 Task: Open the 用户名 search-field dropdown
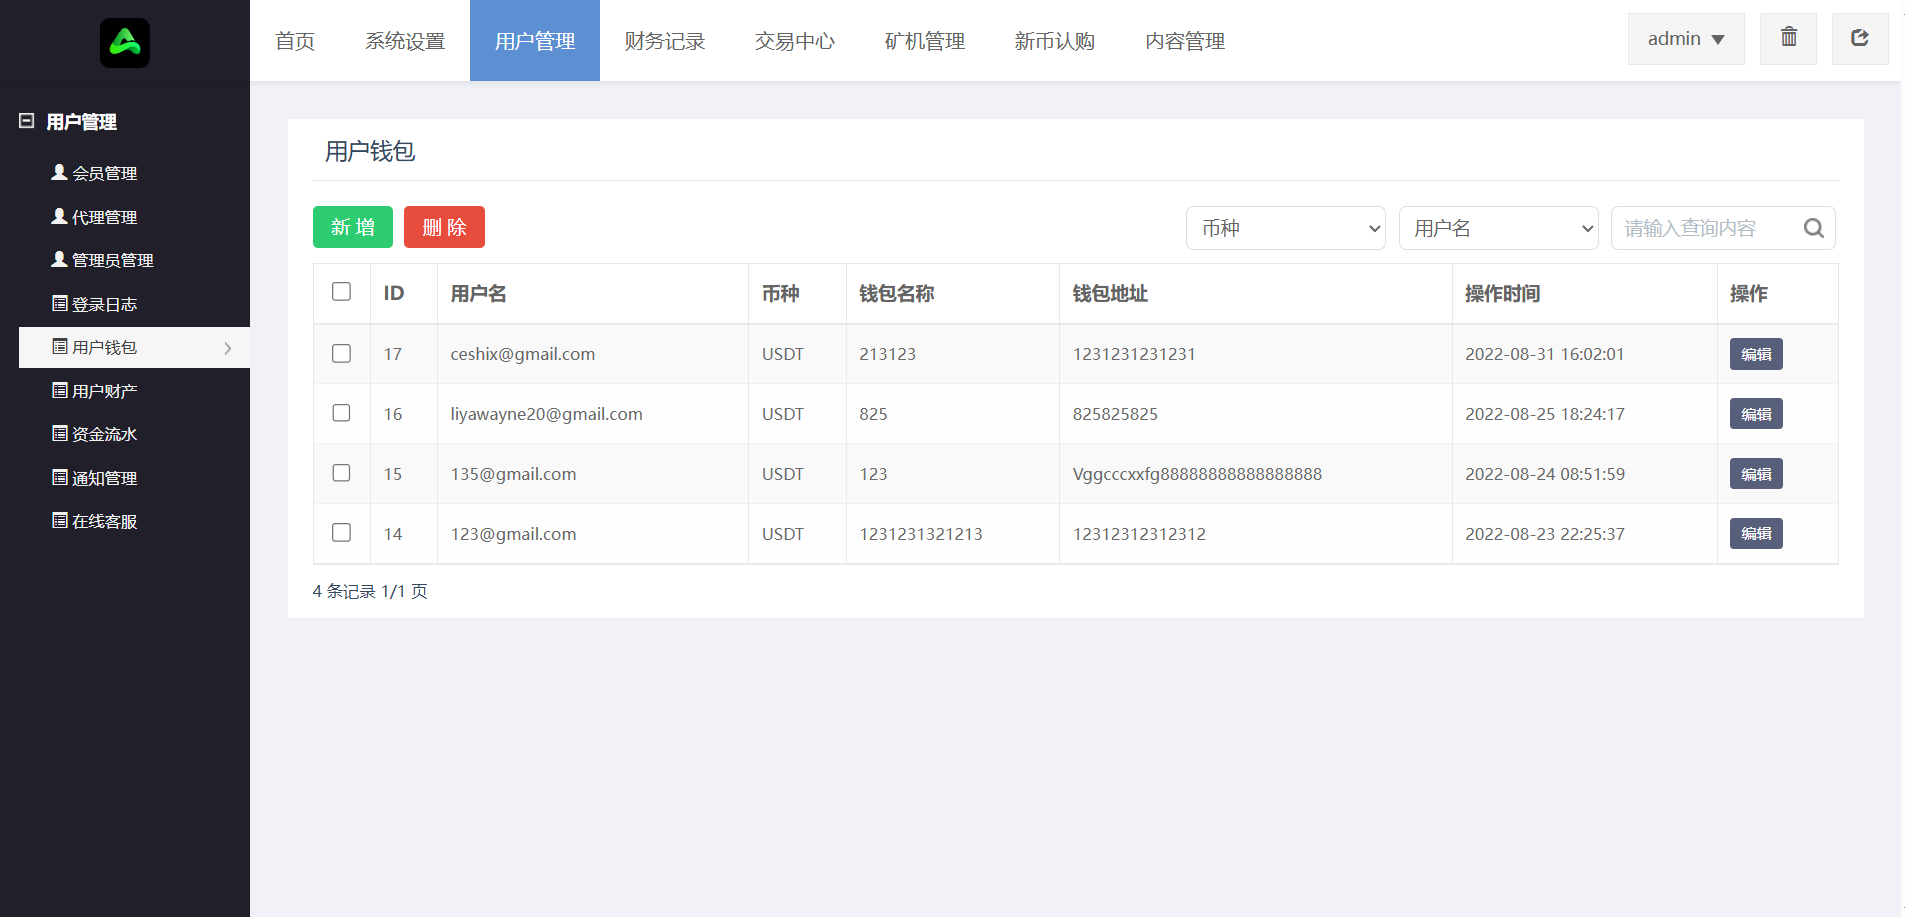point(1498,228)
